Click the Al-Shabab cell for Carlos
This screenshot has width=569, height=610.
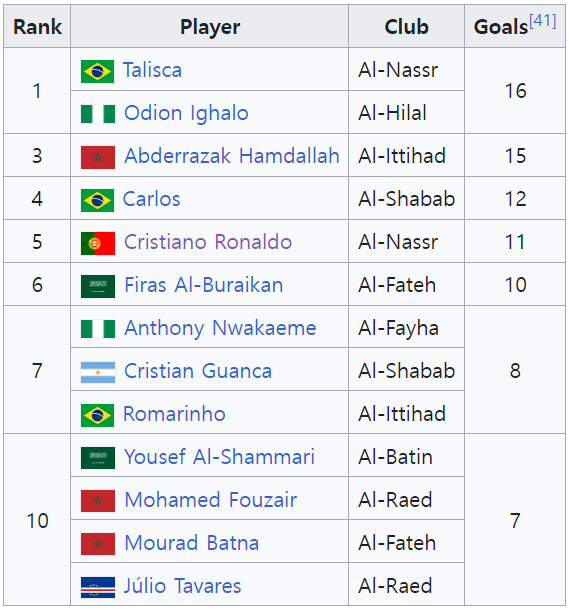[406, 198]
